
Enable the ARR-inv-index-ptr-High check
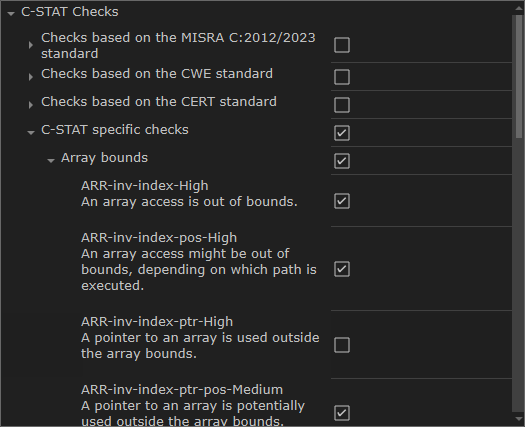tap(342, 345)
